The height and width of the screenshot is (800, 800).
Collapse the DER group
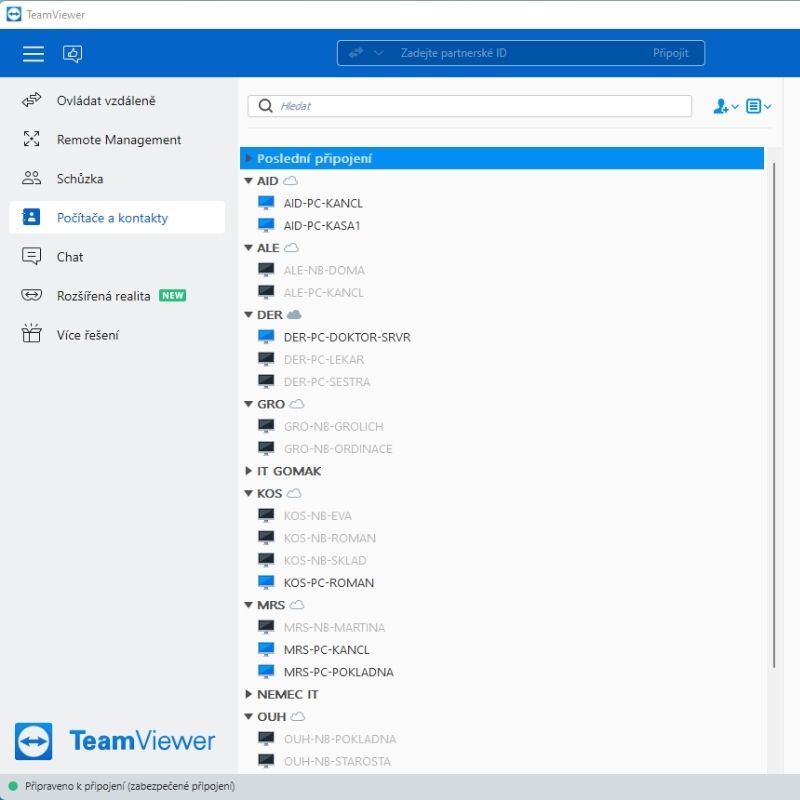[x=248, y=315]
